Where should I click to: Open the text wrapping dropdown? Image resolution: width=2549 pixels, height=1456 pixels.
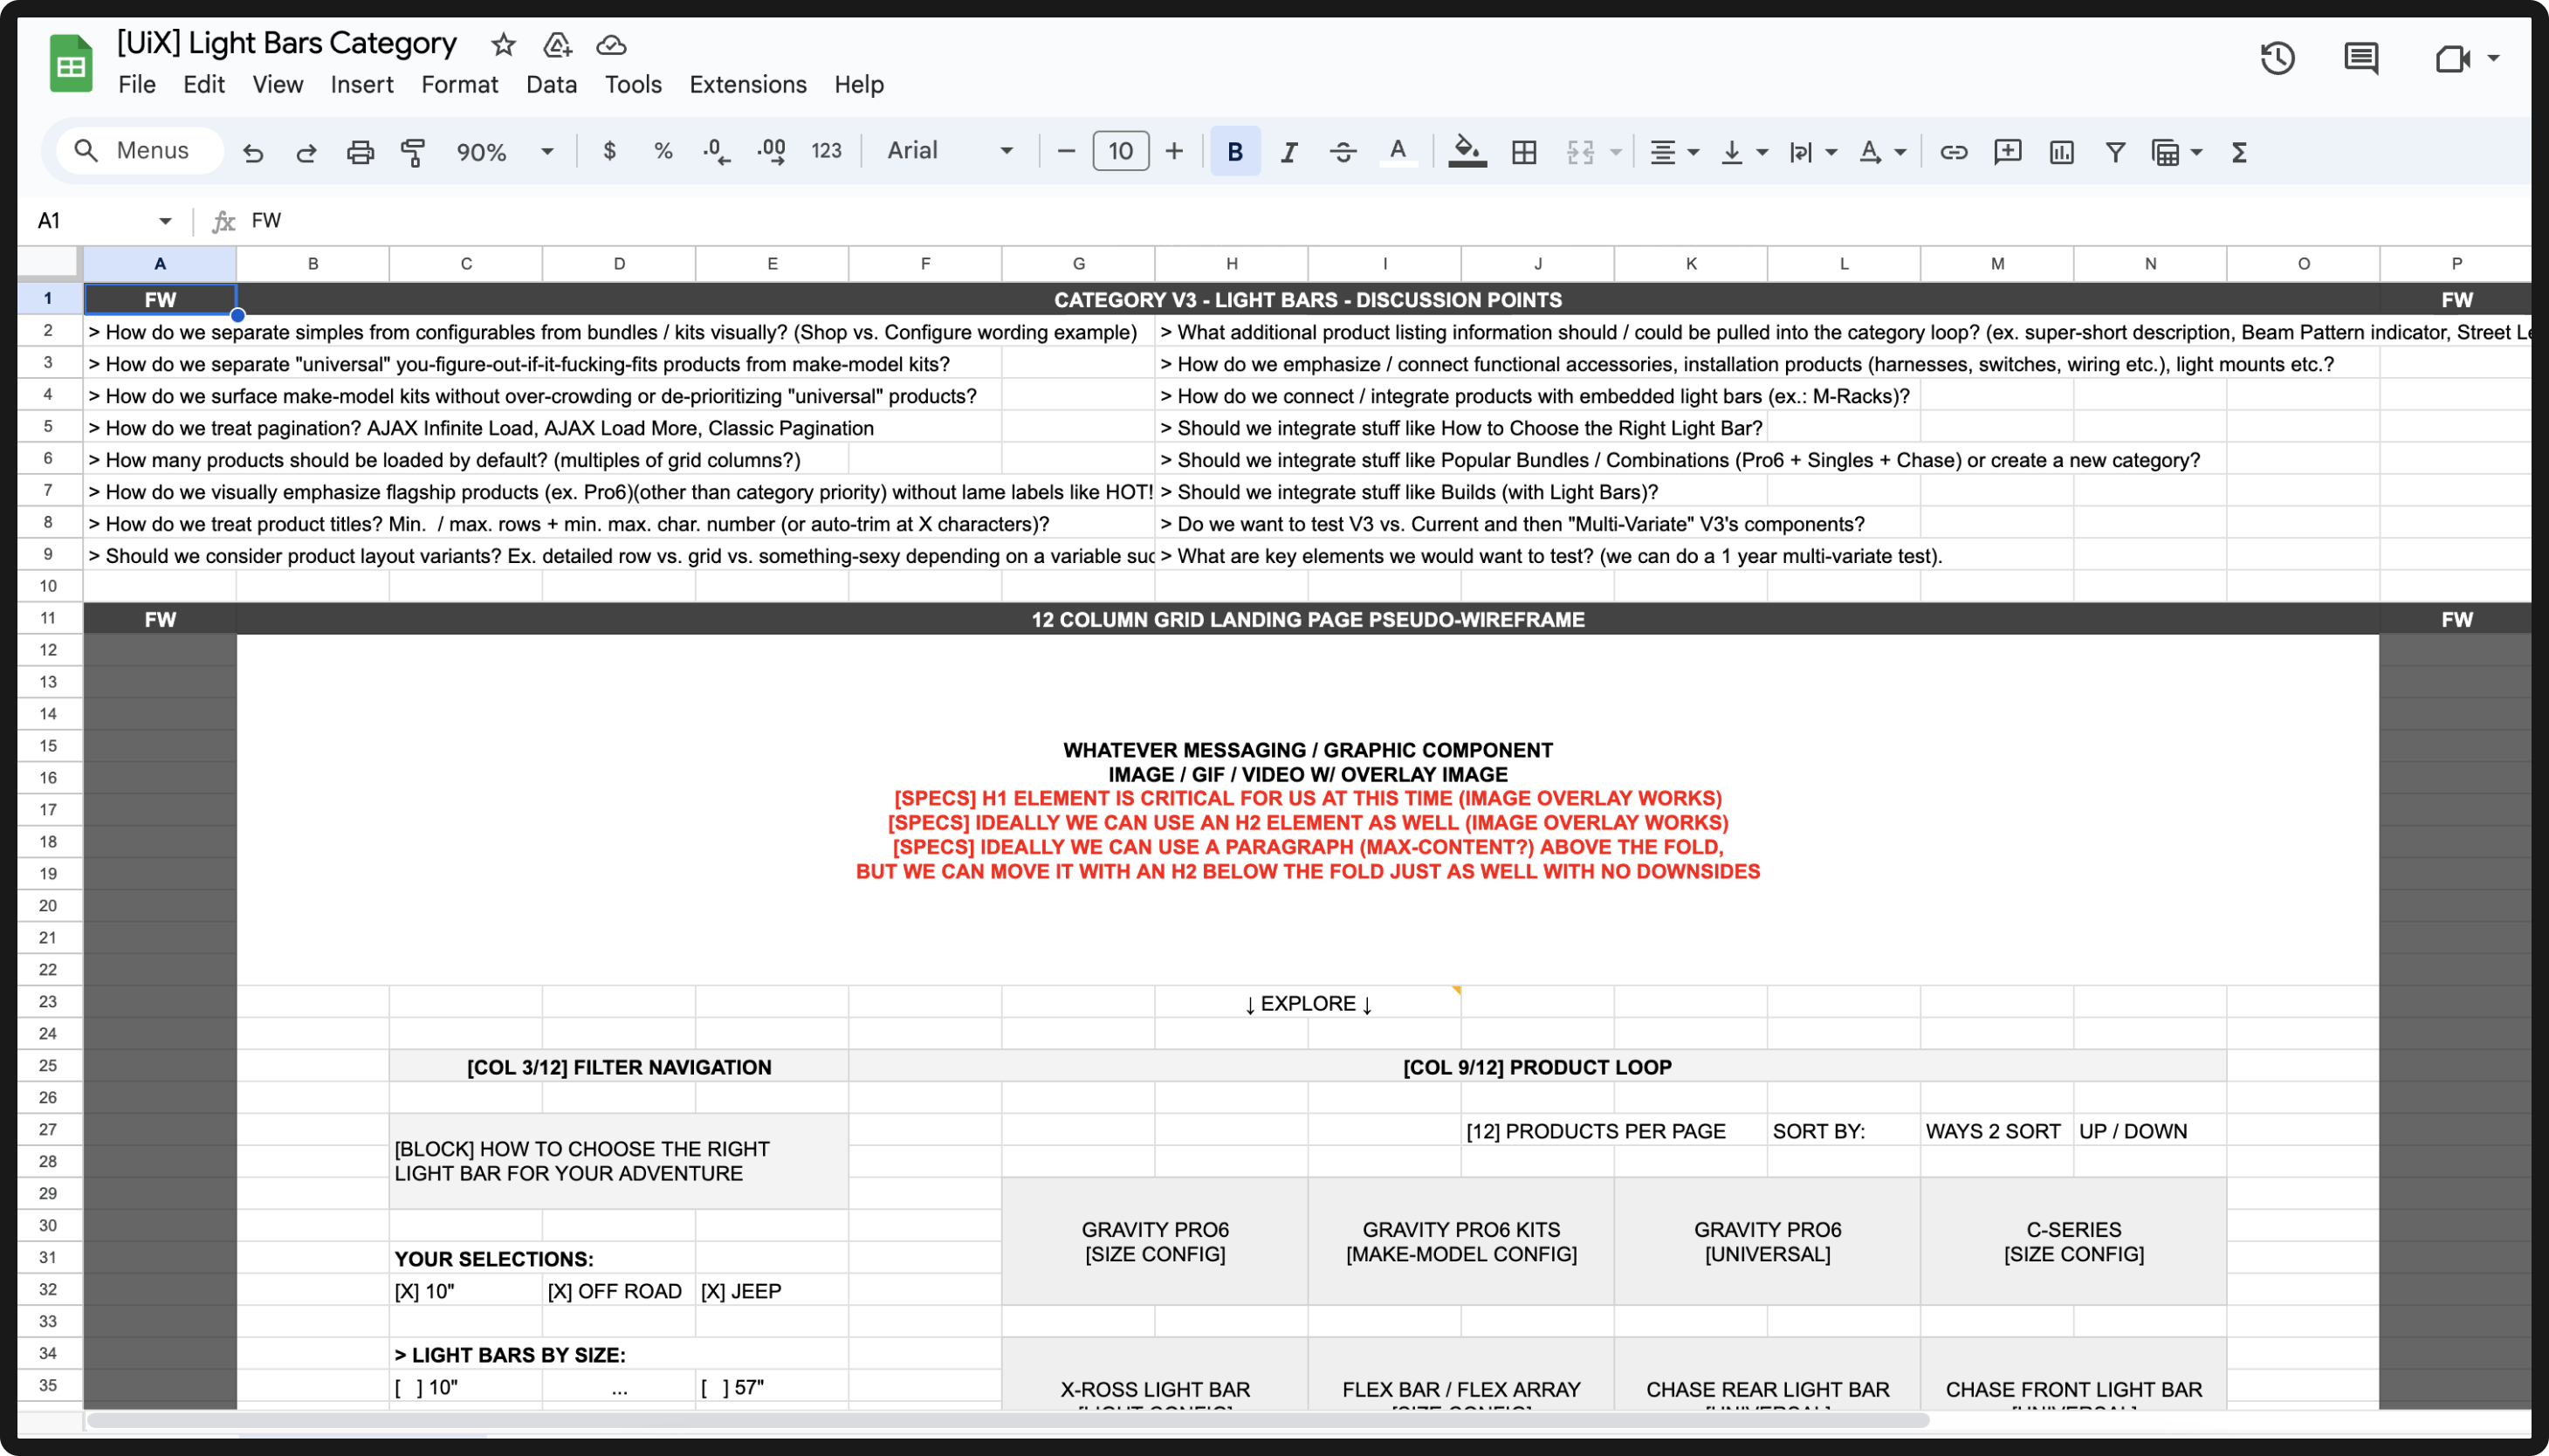coord(1812,152)
